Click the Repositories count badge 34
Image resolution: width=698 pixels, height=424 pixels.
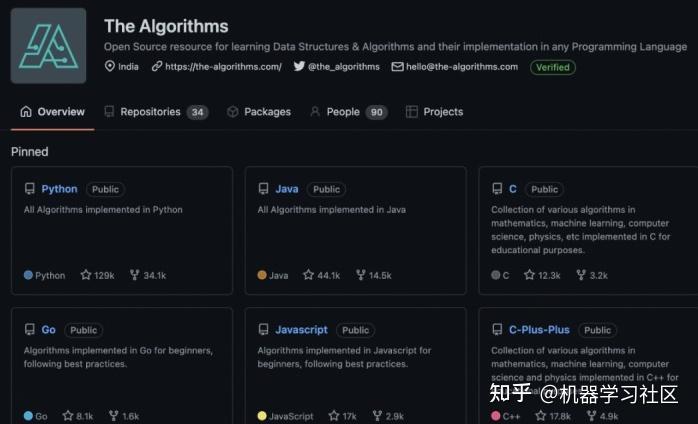tap(198, 112)
